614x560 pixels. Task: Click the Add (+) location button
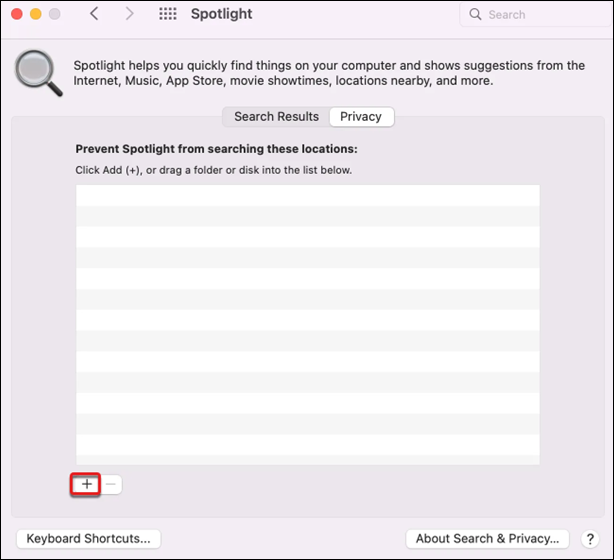[86, 484]
